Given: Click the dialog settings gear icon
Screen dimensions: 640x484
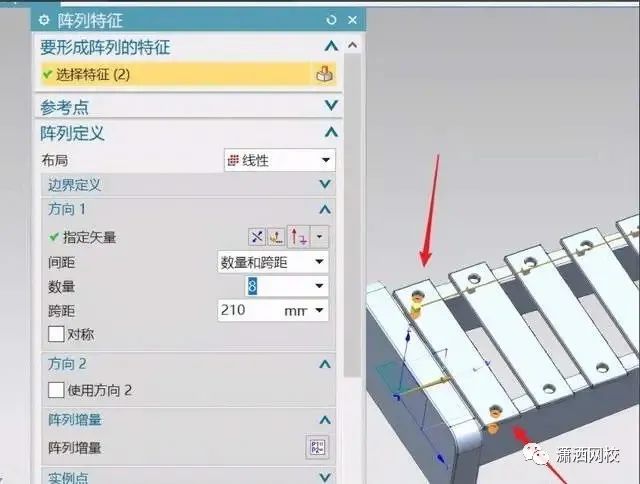Looking at the screenshot, I should click(44, 20).
